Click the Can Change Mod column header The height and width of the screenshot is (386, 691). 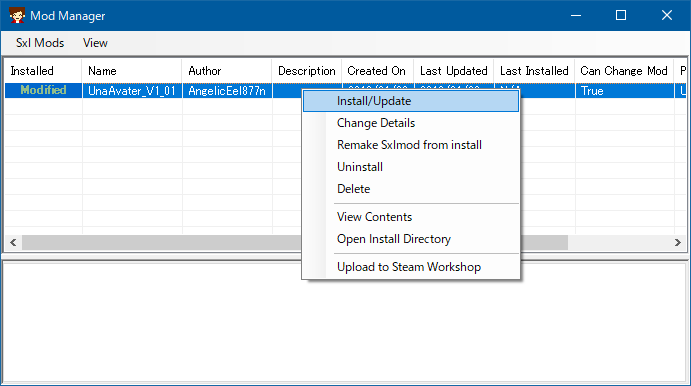coord(624,71)
